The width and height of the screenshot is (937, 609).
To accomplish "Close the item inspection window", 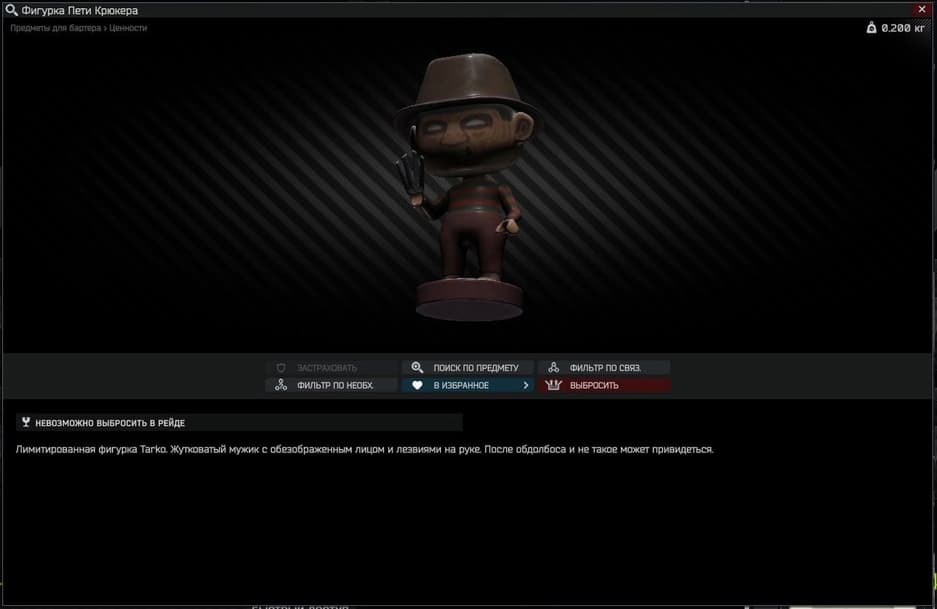I will click(x=922, y=9).
